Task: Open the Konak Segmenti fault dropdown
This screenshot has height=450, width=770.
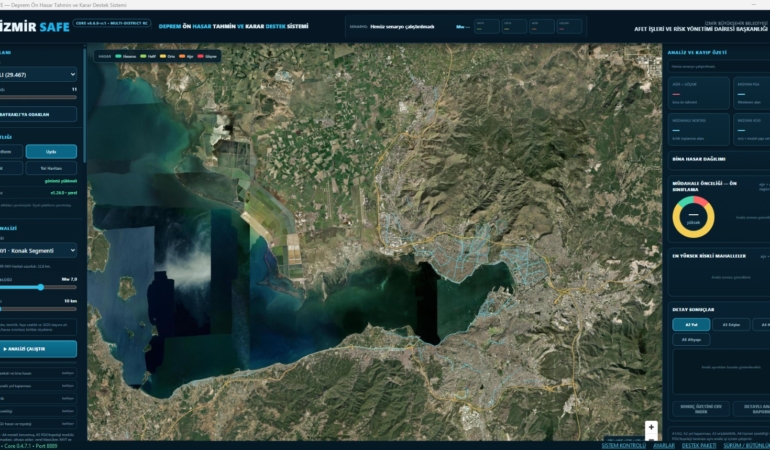Action: click(x=38, y=250)
